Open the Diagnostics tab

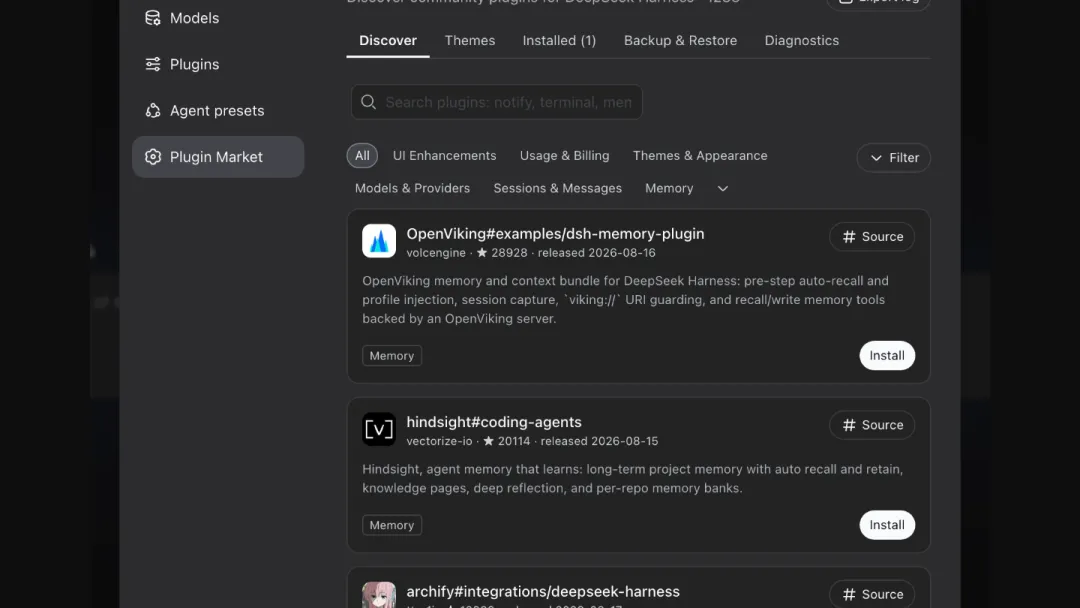pyautogui.click(x=802, y=41)
